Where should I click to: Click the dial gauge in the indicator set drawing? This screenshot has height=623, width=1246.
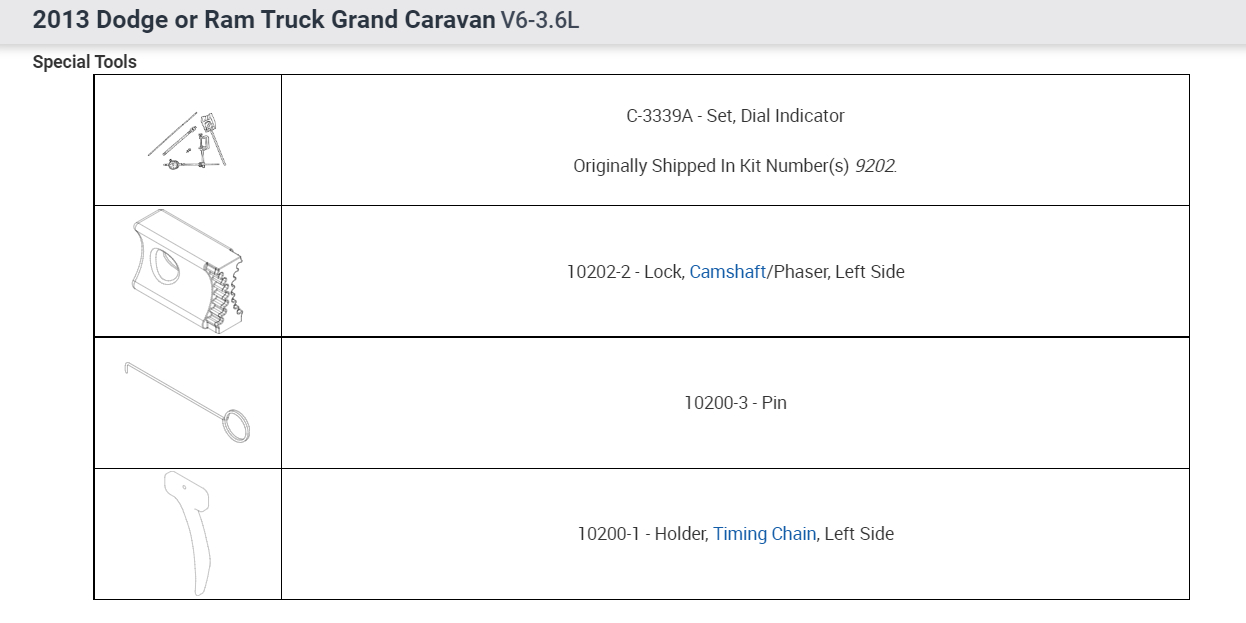pyautogui.click(x=174, y=163)
